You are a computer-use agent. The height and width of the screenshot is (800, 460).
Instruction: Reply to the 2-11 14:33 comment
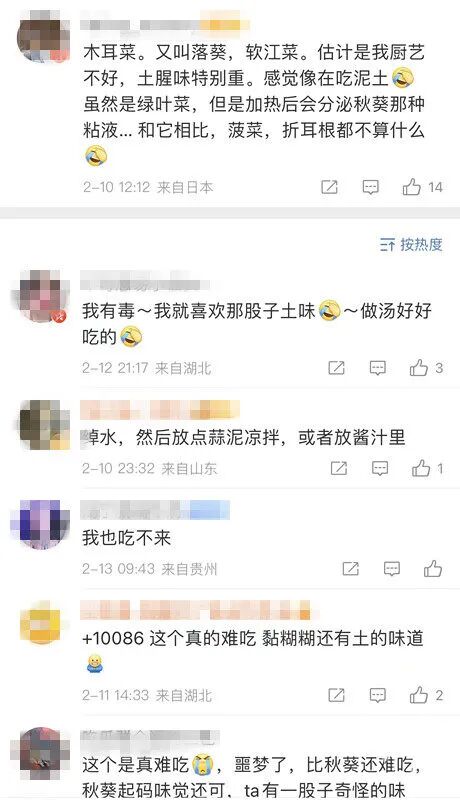pyautogui.click(x=377, y=695)
